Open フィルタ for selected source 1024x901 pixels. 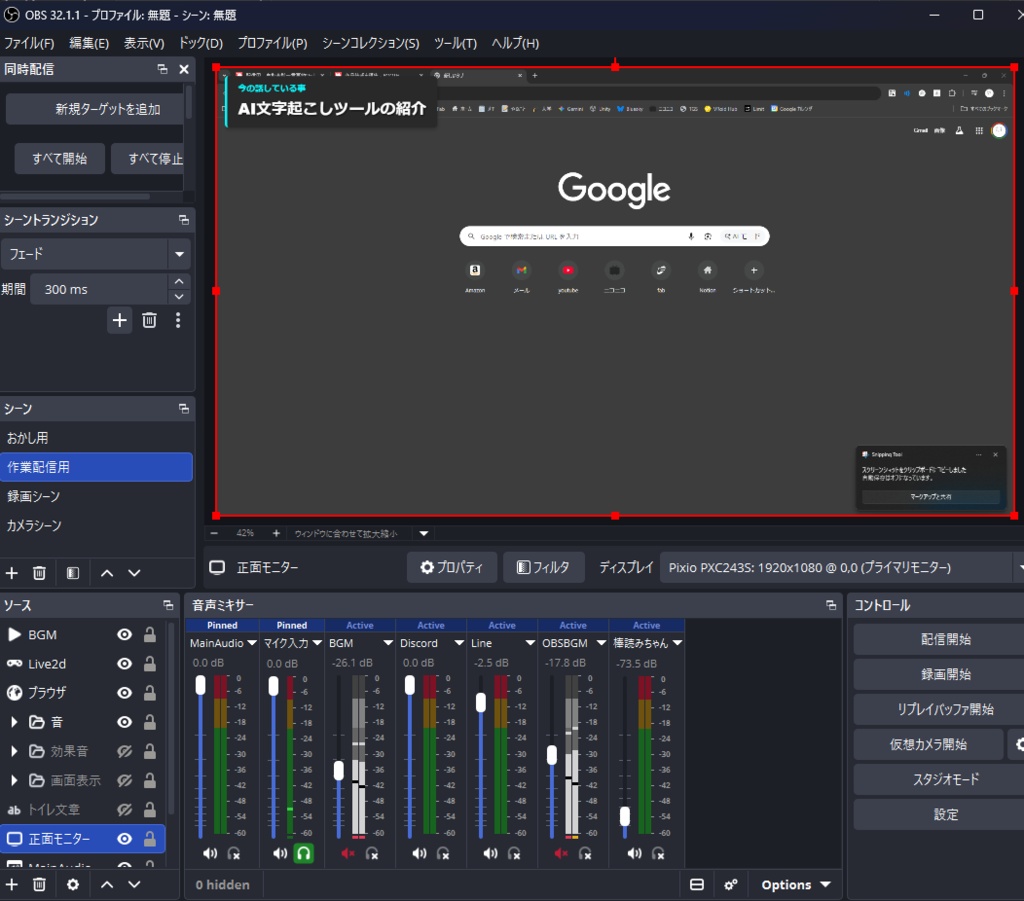pyautogui.click(x=543, y=567)
